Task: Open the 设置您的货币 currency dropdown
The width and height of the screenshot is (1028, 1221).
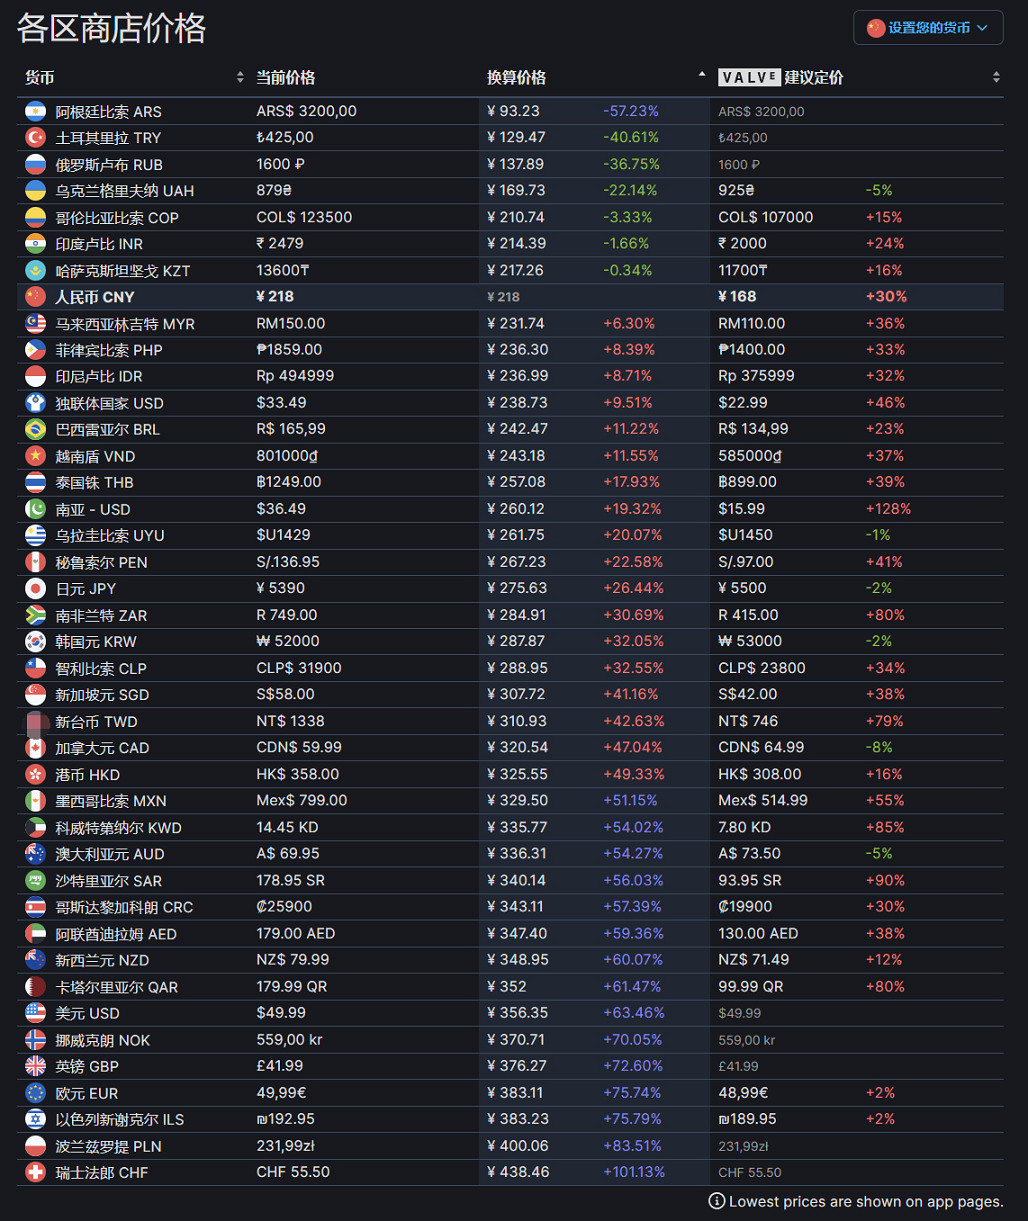Action: tap(927, 28)
